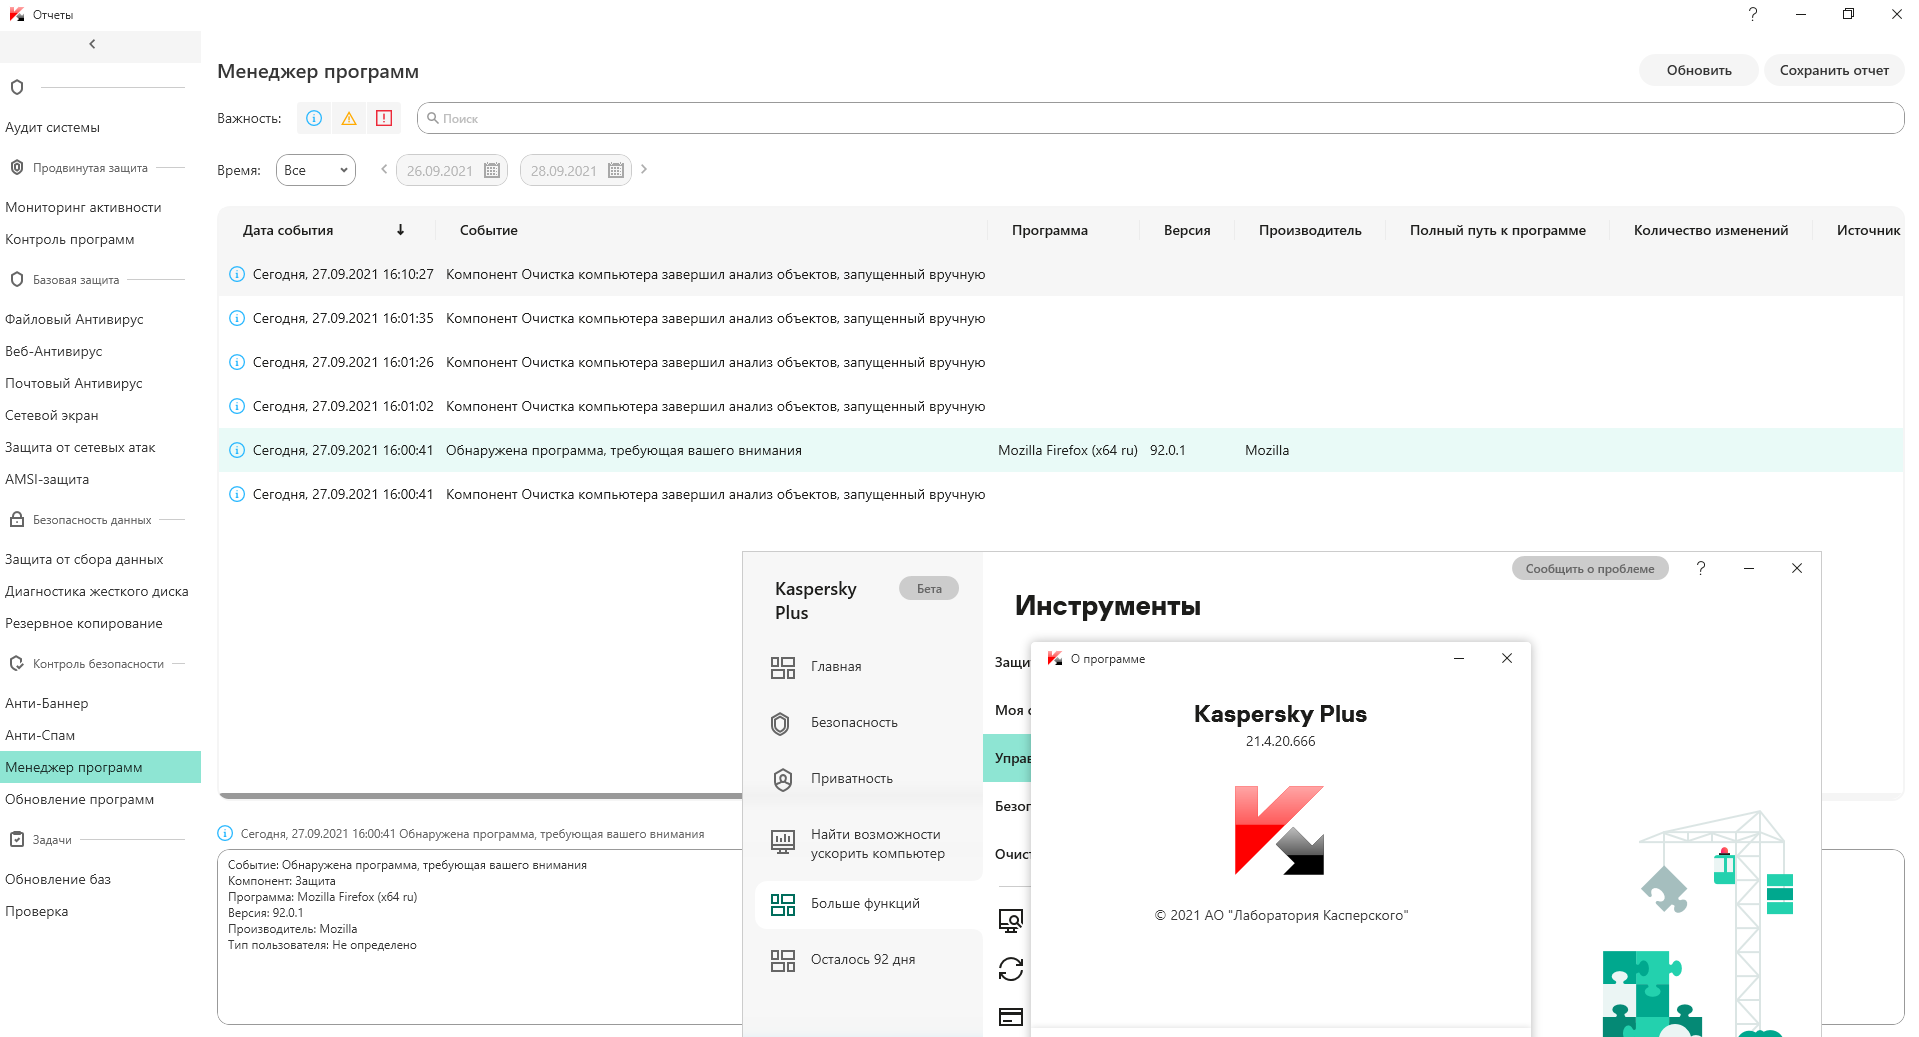1919x1037 pixels.
Task: Click Количество изменений column header
Action: (x=1711, y=230)
